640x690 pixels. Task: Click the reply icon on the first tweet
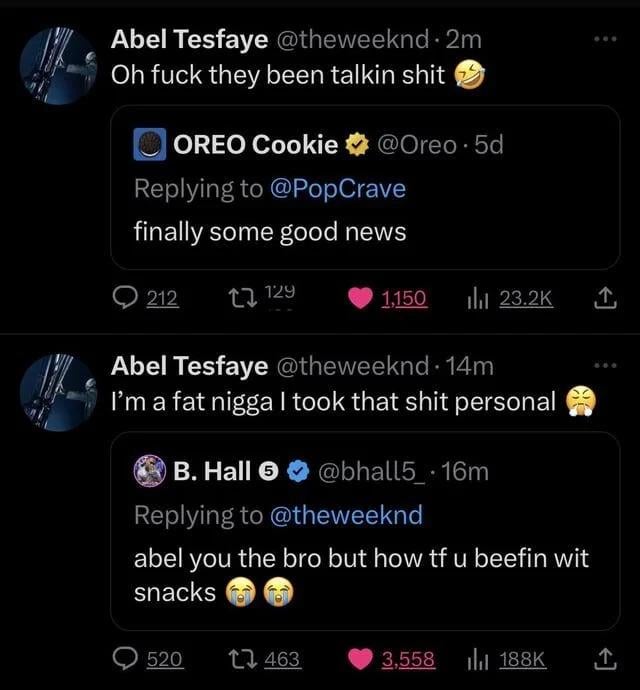tap(126, 297)
